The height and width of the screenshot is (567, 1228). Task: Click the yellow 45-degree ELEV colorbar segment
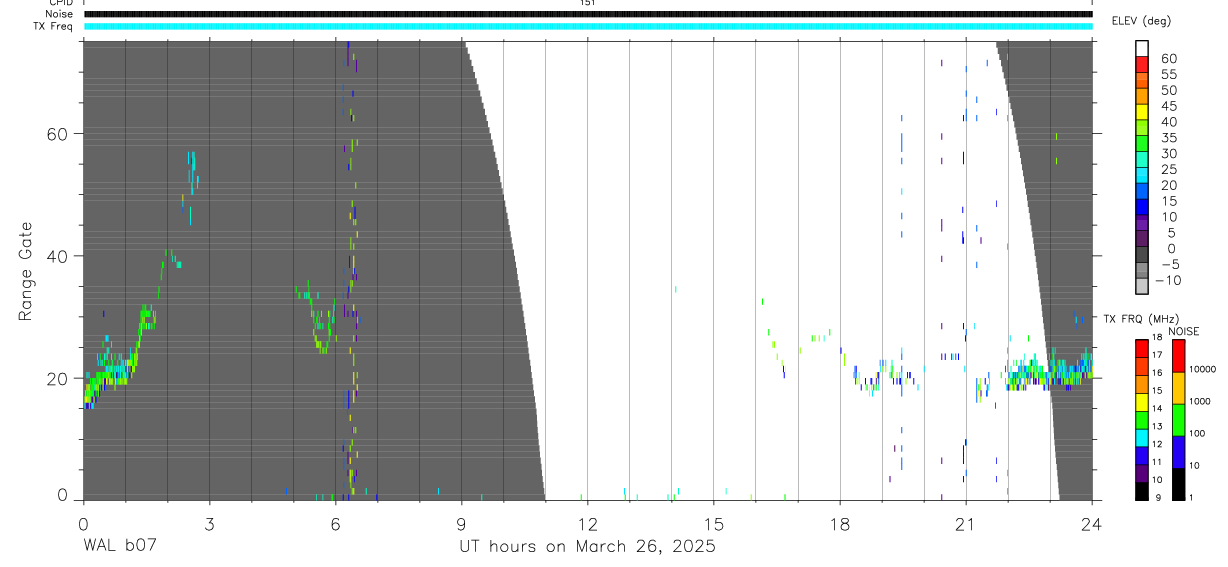[x=1142, y=113]
